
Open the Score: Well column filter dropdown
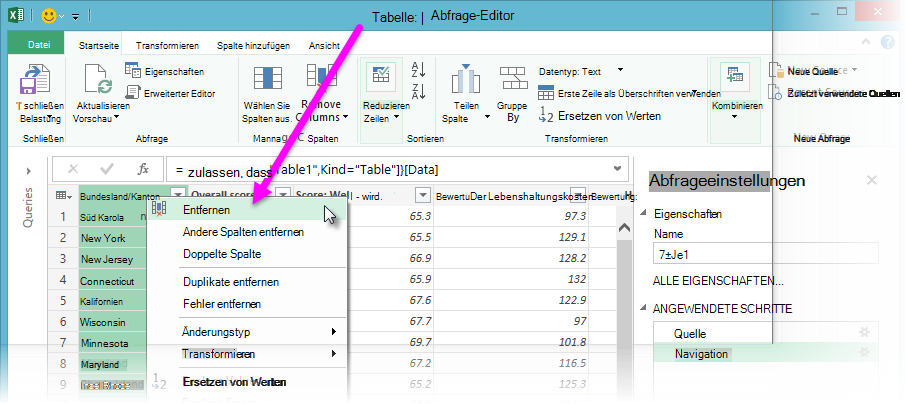(x=424, y=194)
